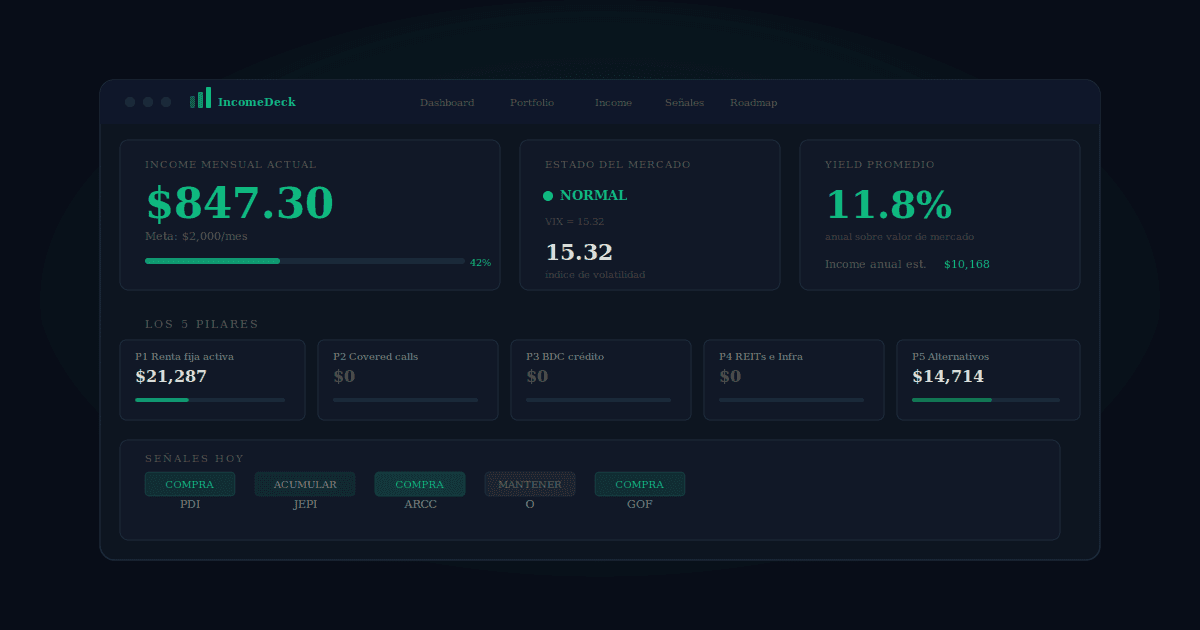Open the P5 Alternativos card
The image size is (1200, 630).
pyautogui.click(x=988, y=380)
